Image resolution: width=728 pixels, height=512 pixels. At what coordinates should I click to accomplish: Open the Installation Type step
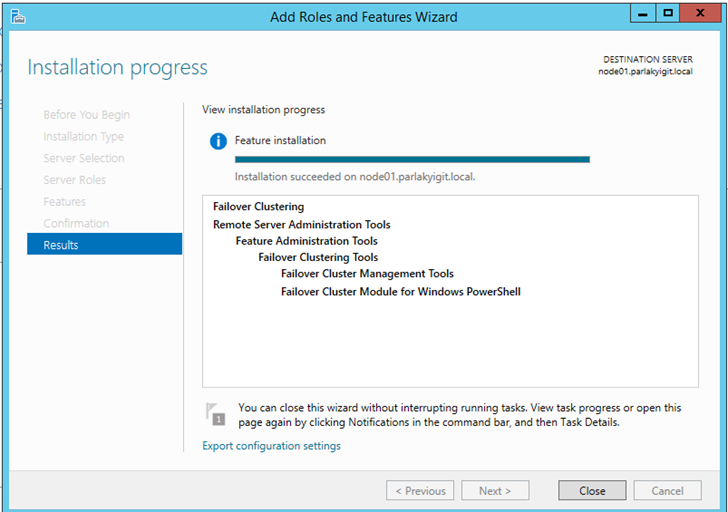[x=83, y=137]
